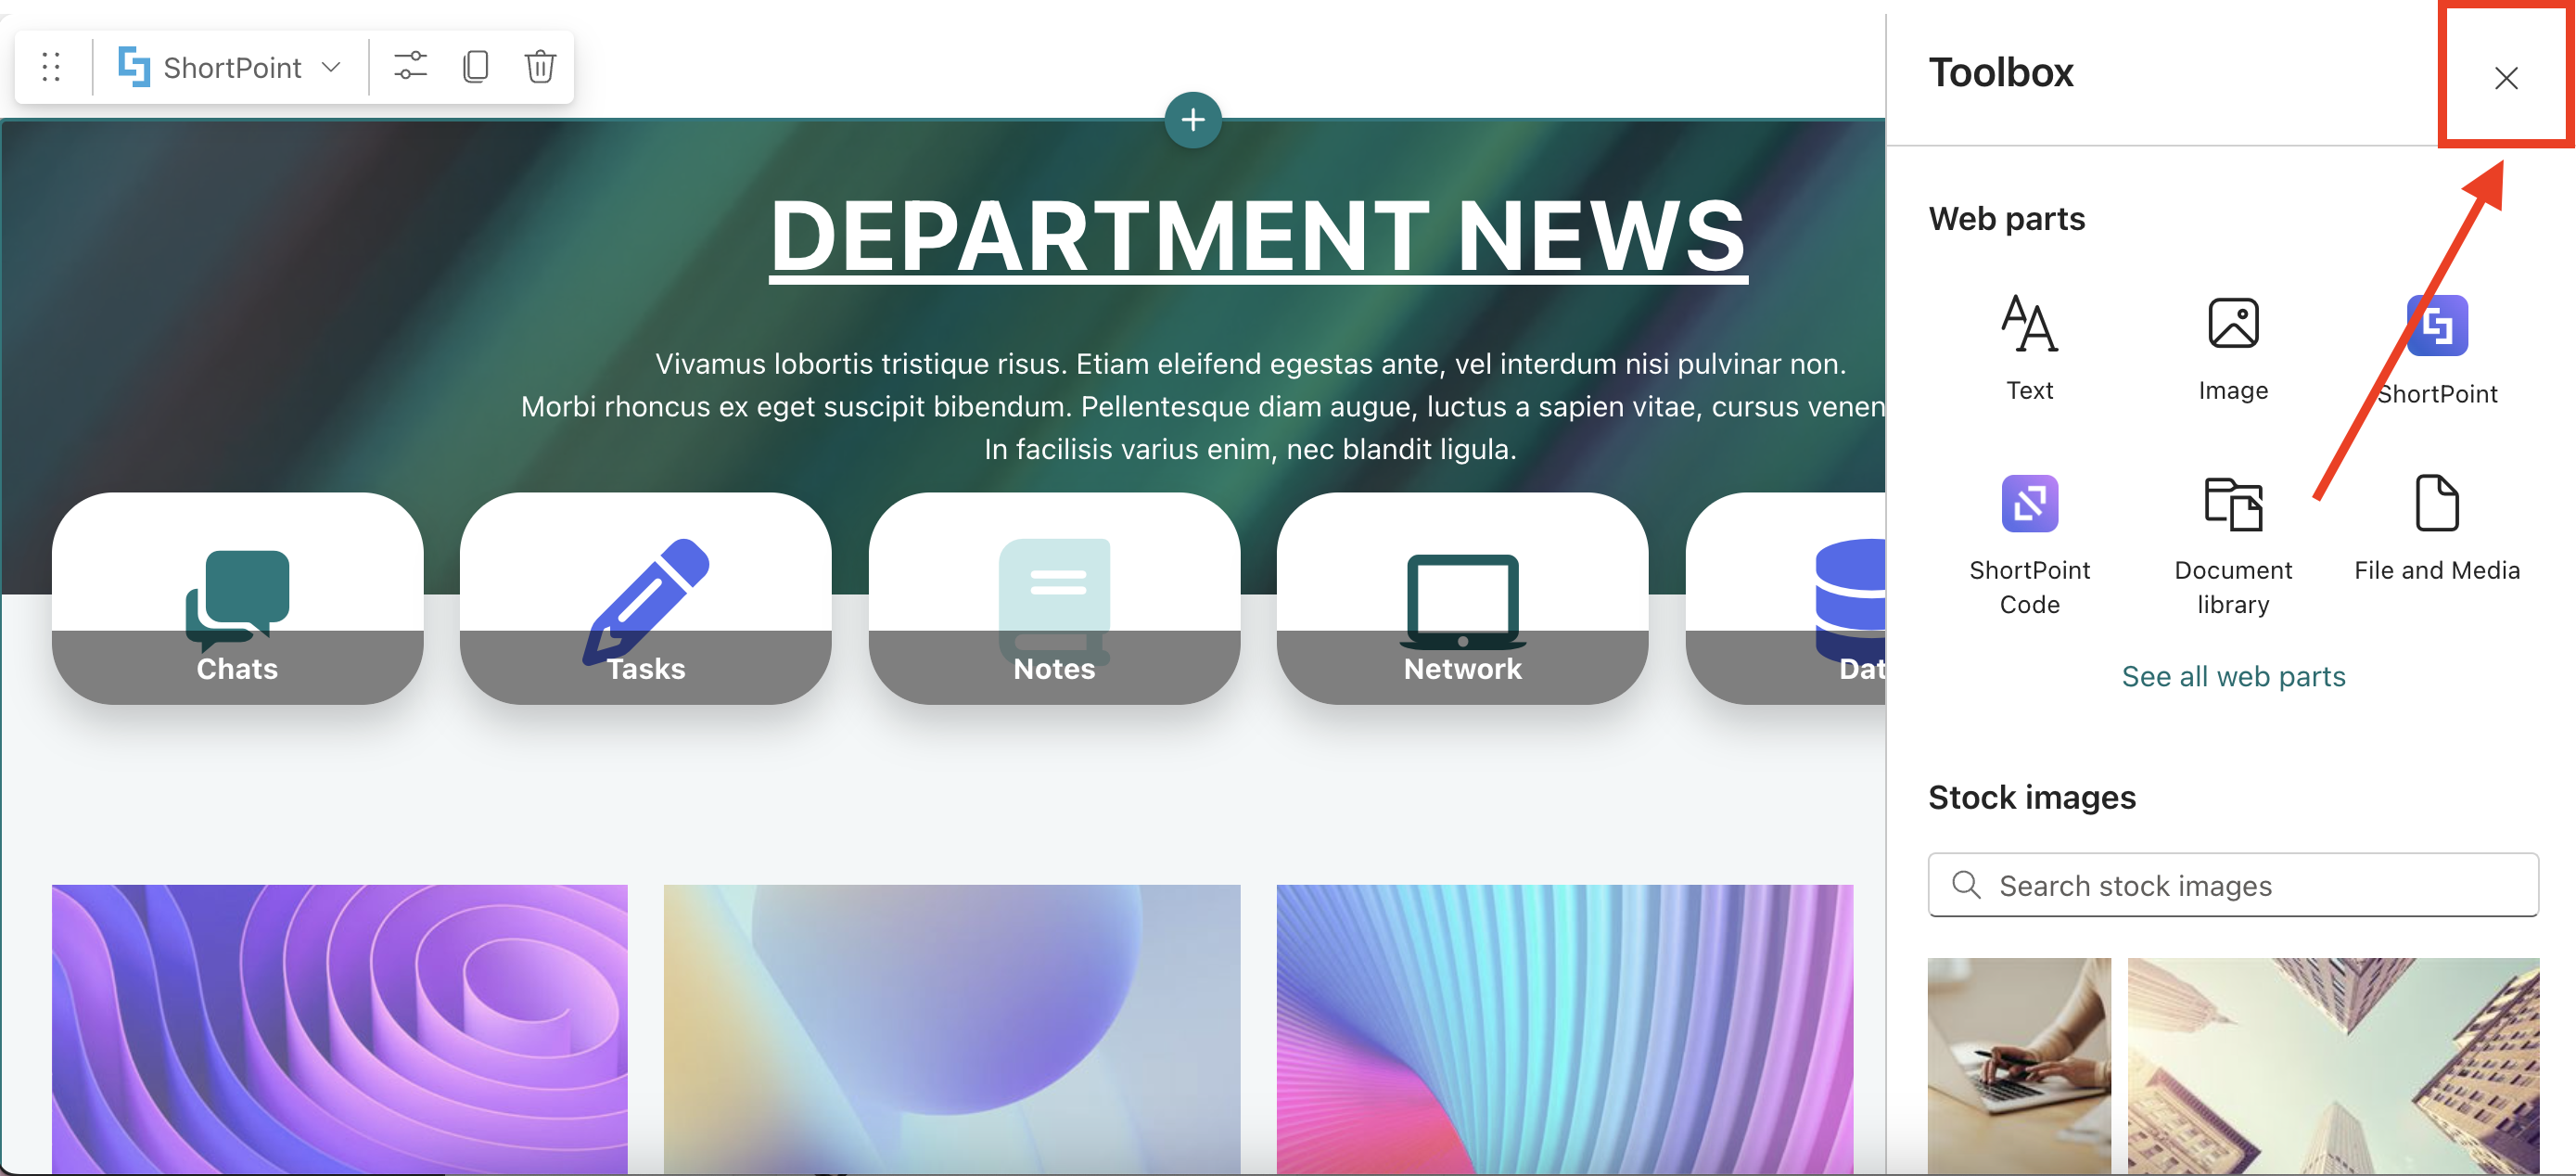2576x1176 pixels.
Task: Duplicate the web part with the copy icon
Action: [x=476, y=67]
